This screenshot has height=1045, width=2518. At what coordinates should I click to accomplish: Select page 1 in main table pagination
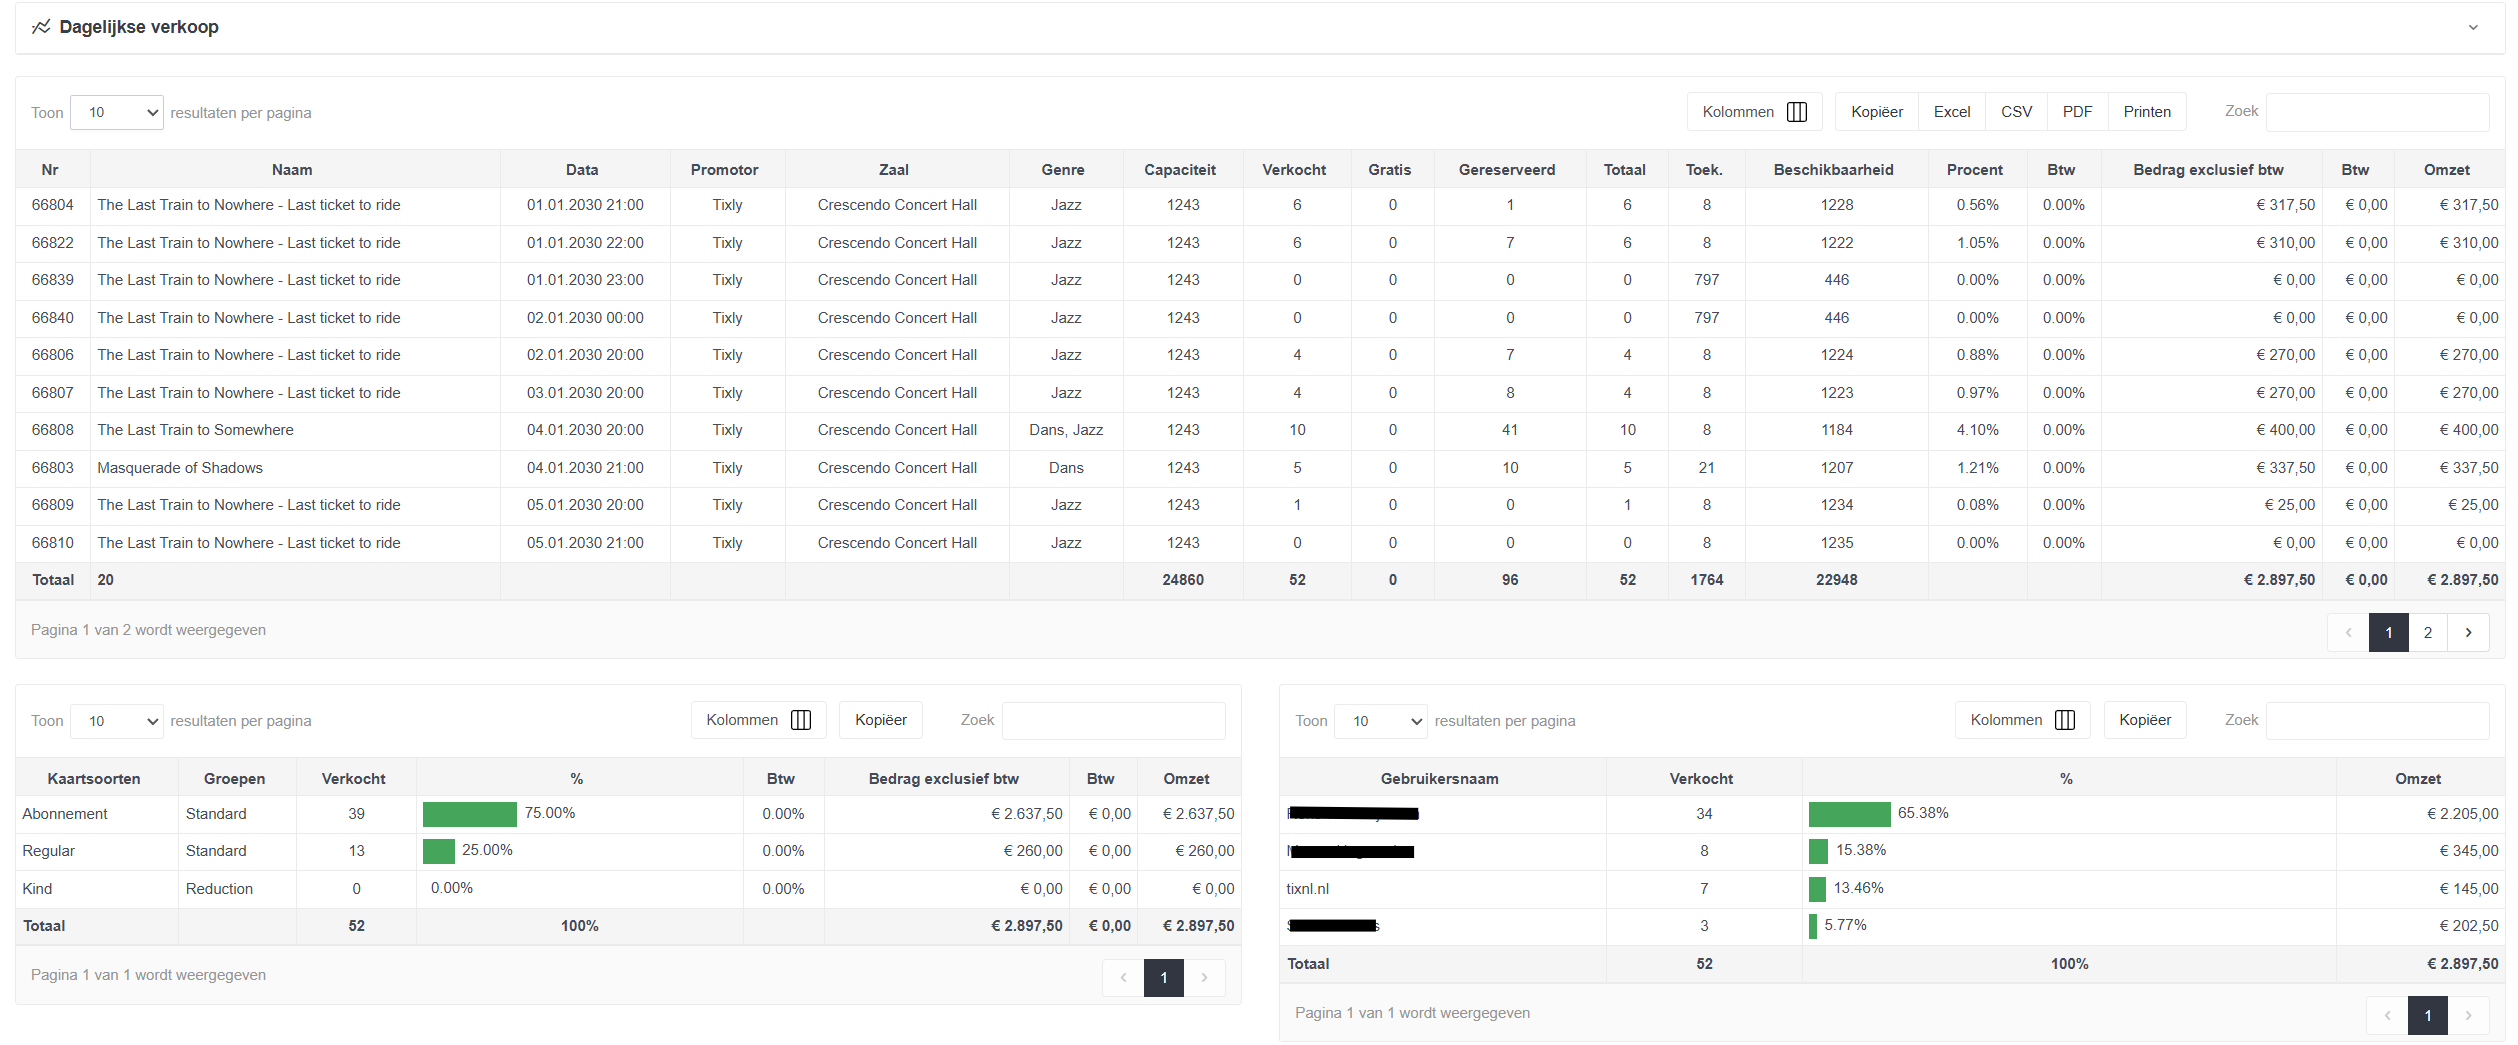pos(2388,633)
